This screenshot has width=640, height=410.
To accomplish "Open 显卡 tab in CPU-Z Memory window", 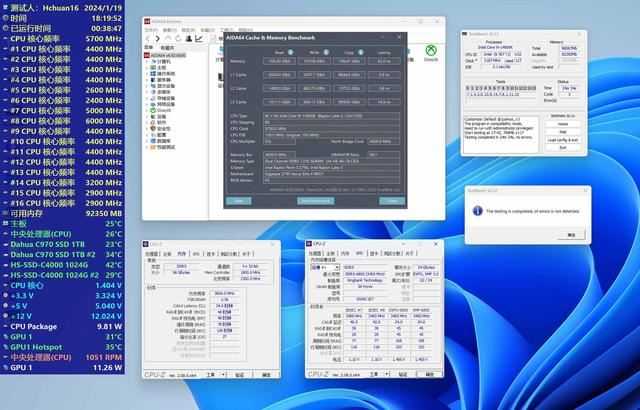I will pyautogui.click(x=211, y=254).
